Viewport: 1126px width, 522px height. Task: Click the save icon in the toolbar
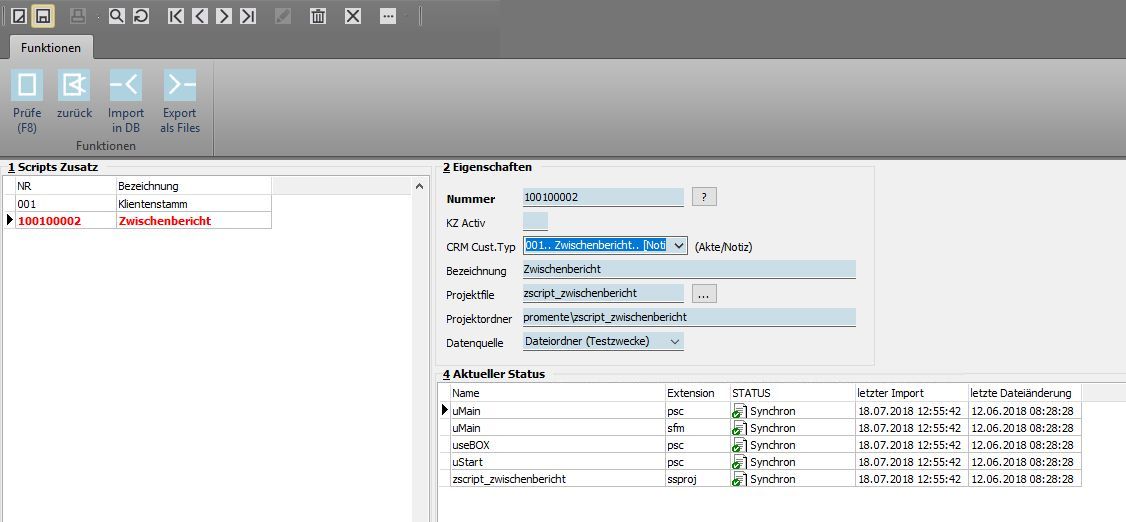coord(43,16)
